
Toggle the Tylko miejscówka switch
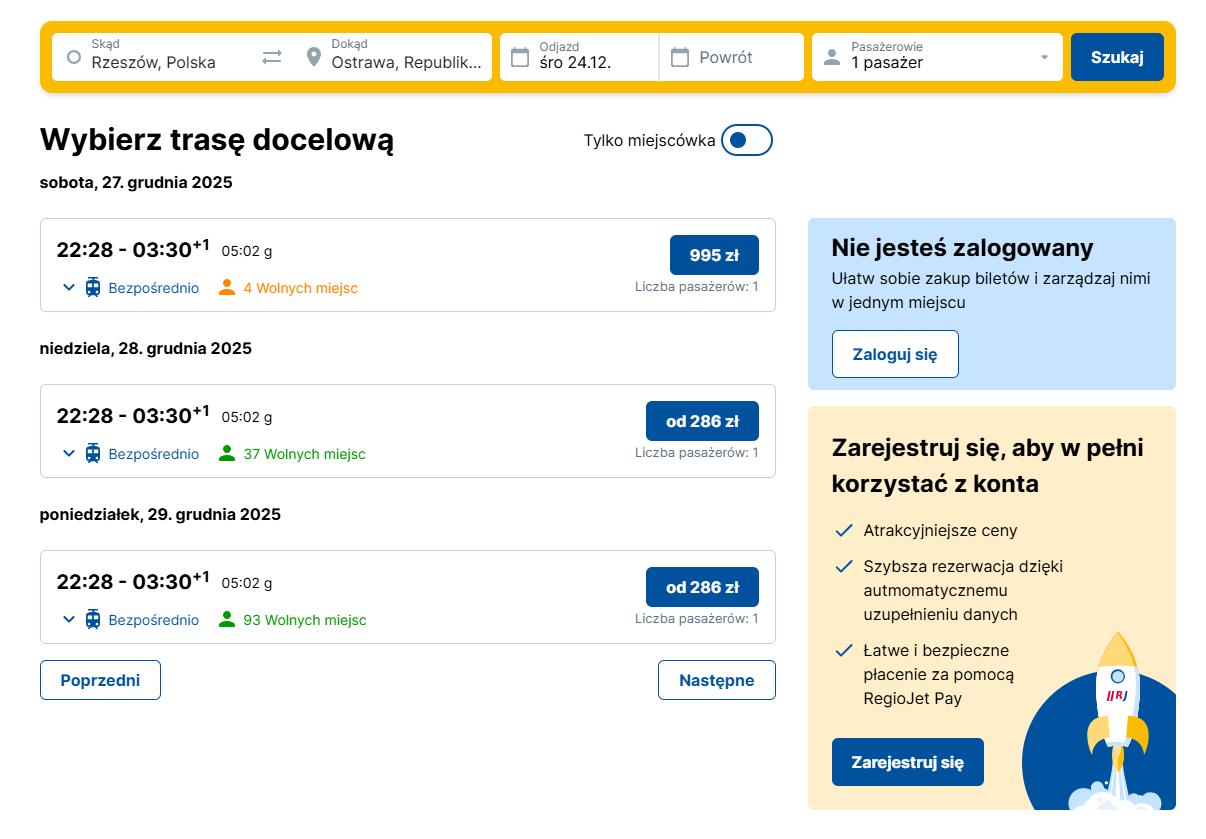(x=747, y=140)
